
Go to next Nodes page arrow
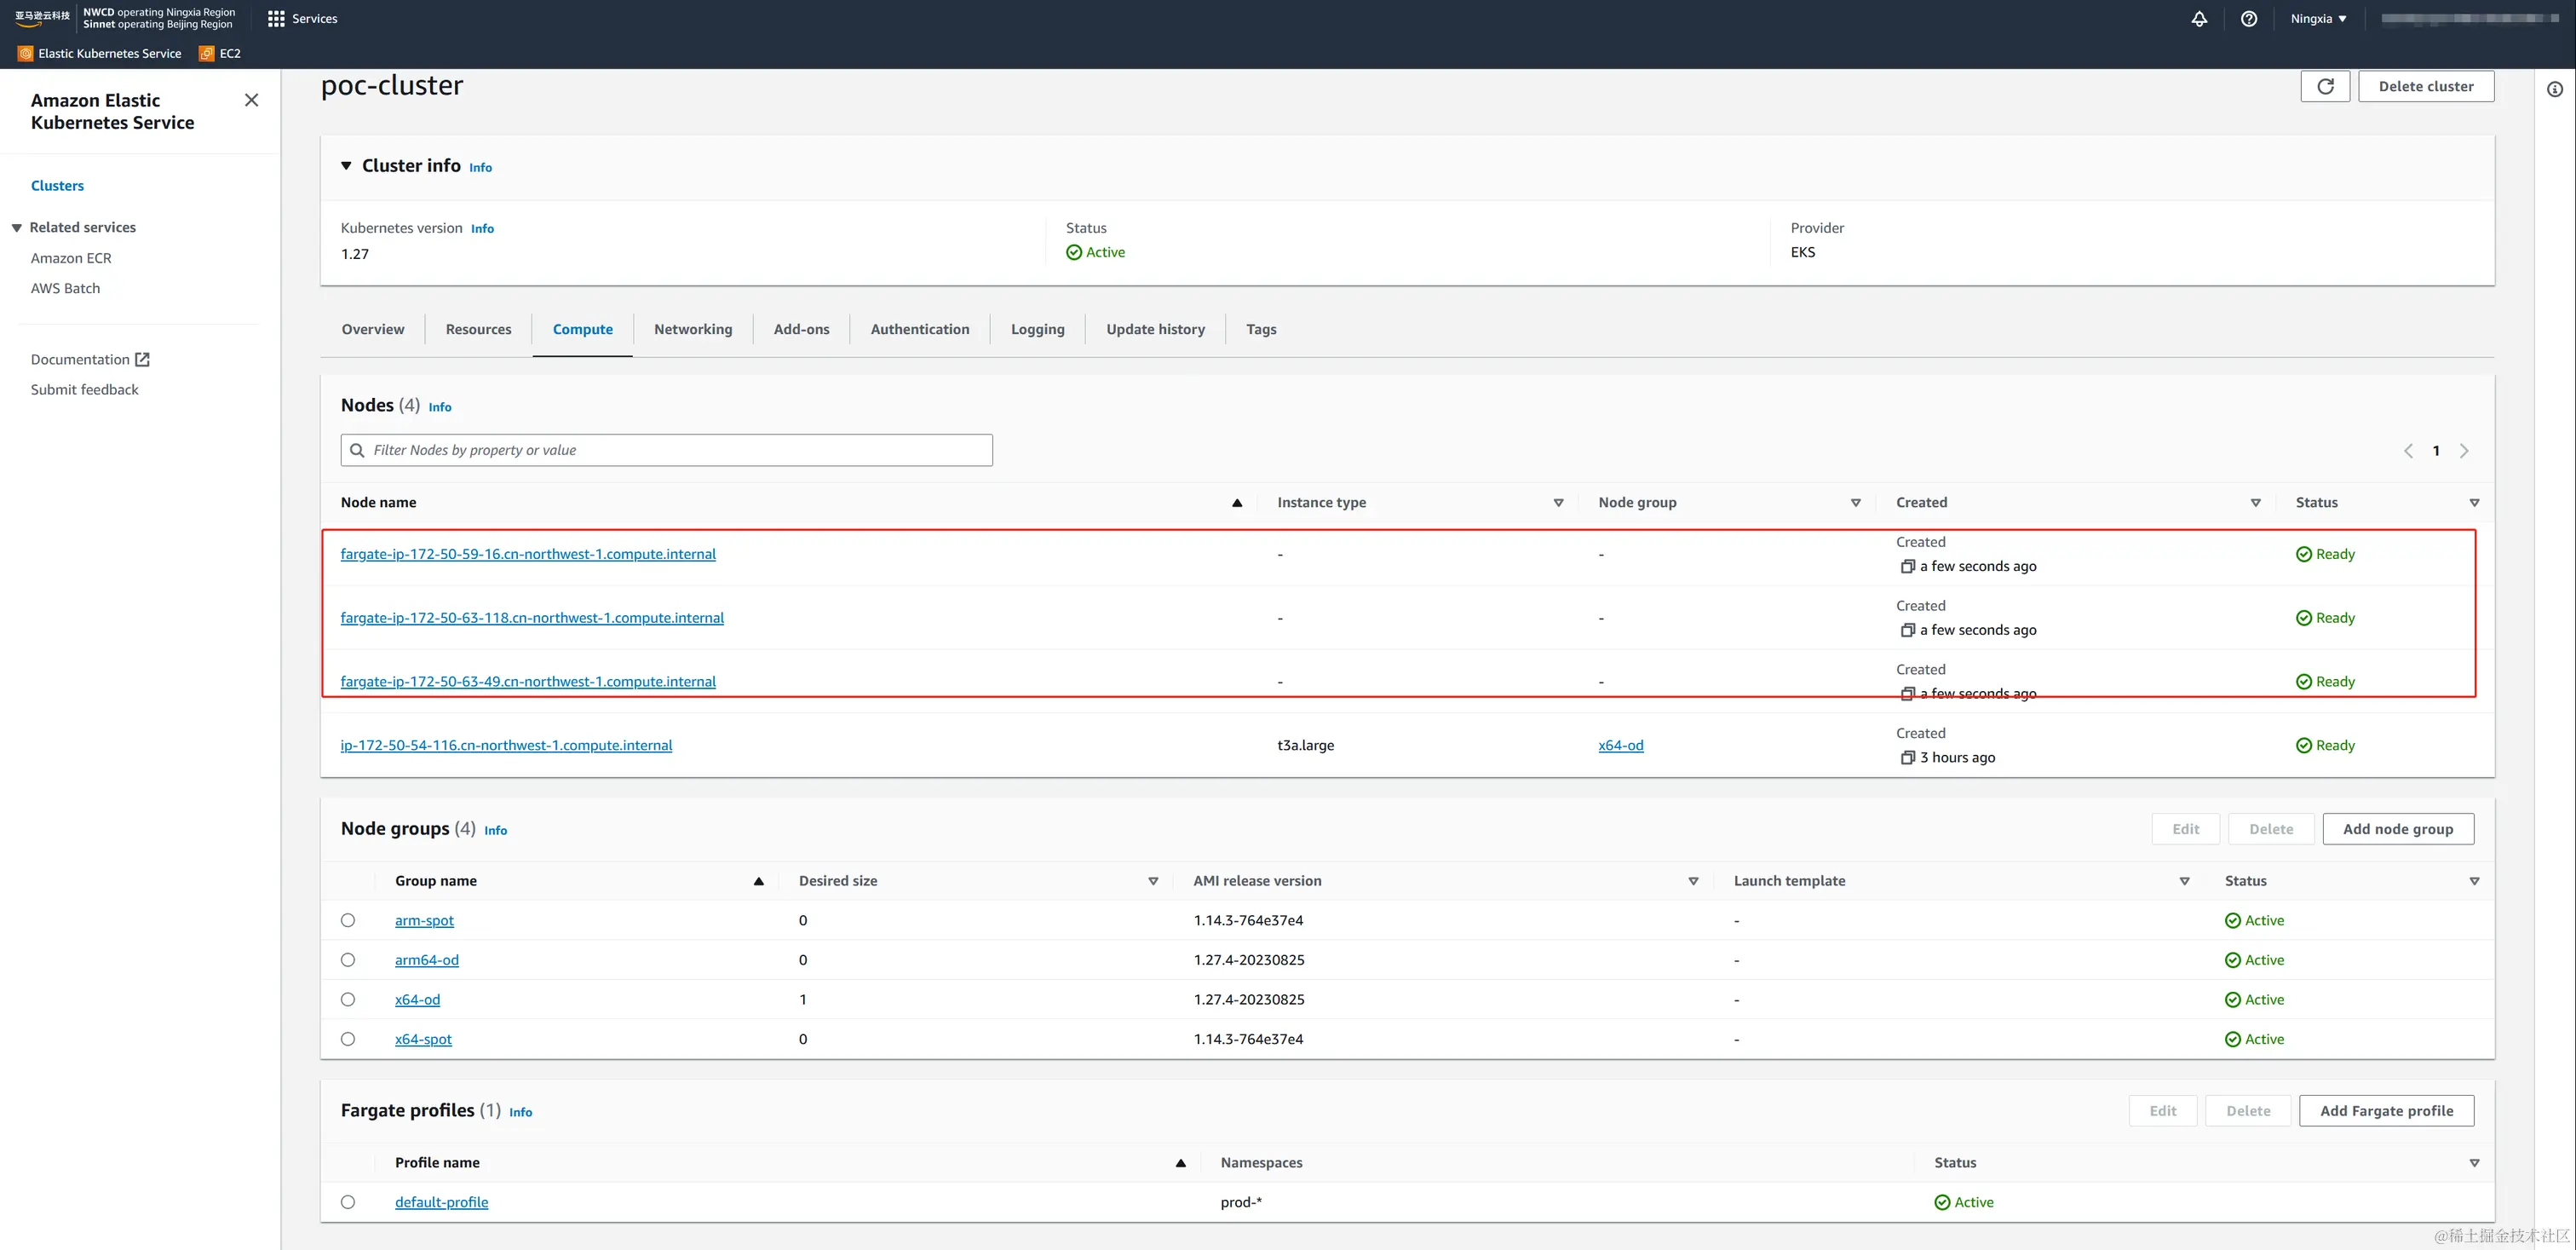[x=2465, y=451]
